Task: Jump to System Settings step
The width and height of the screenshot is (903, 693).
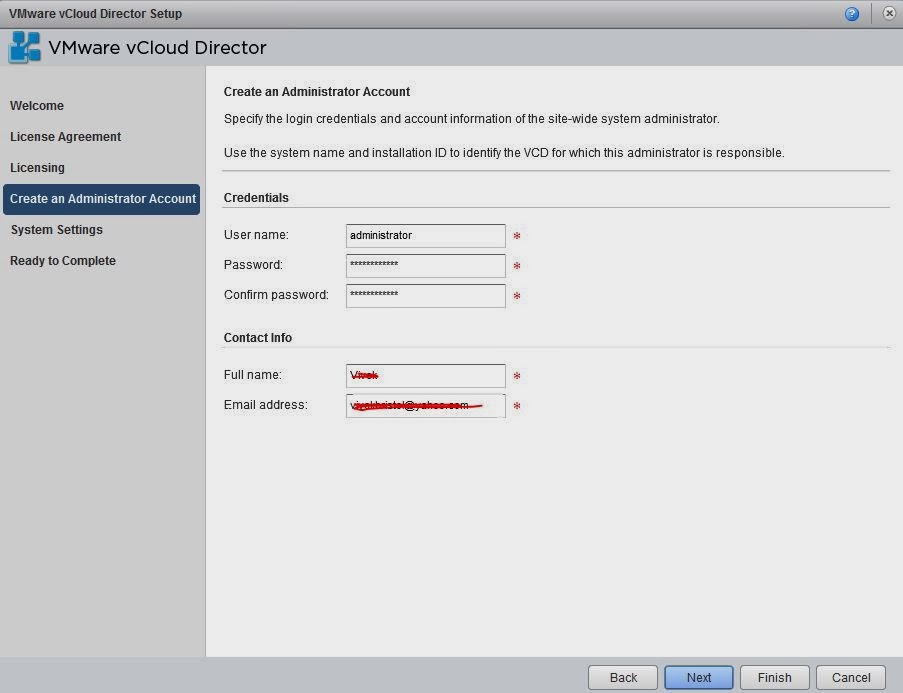Action: 56,230
